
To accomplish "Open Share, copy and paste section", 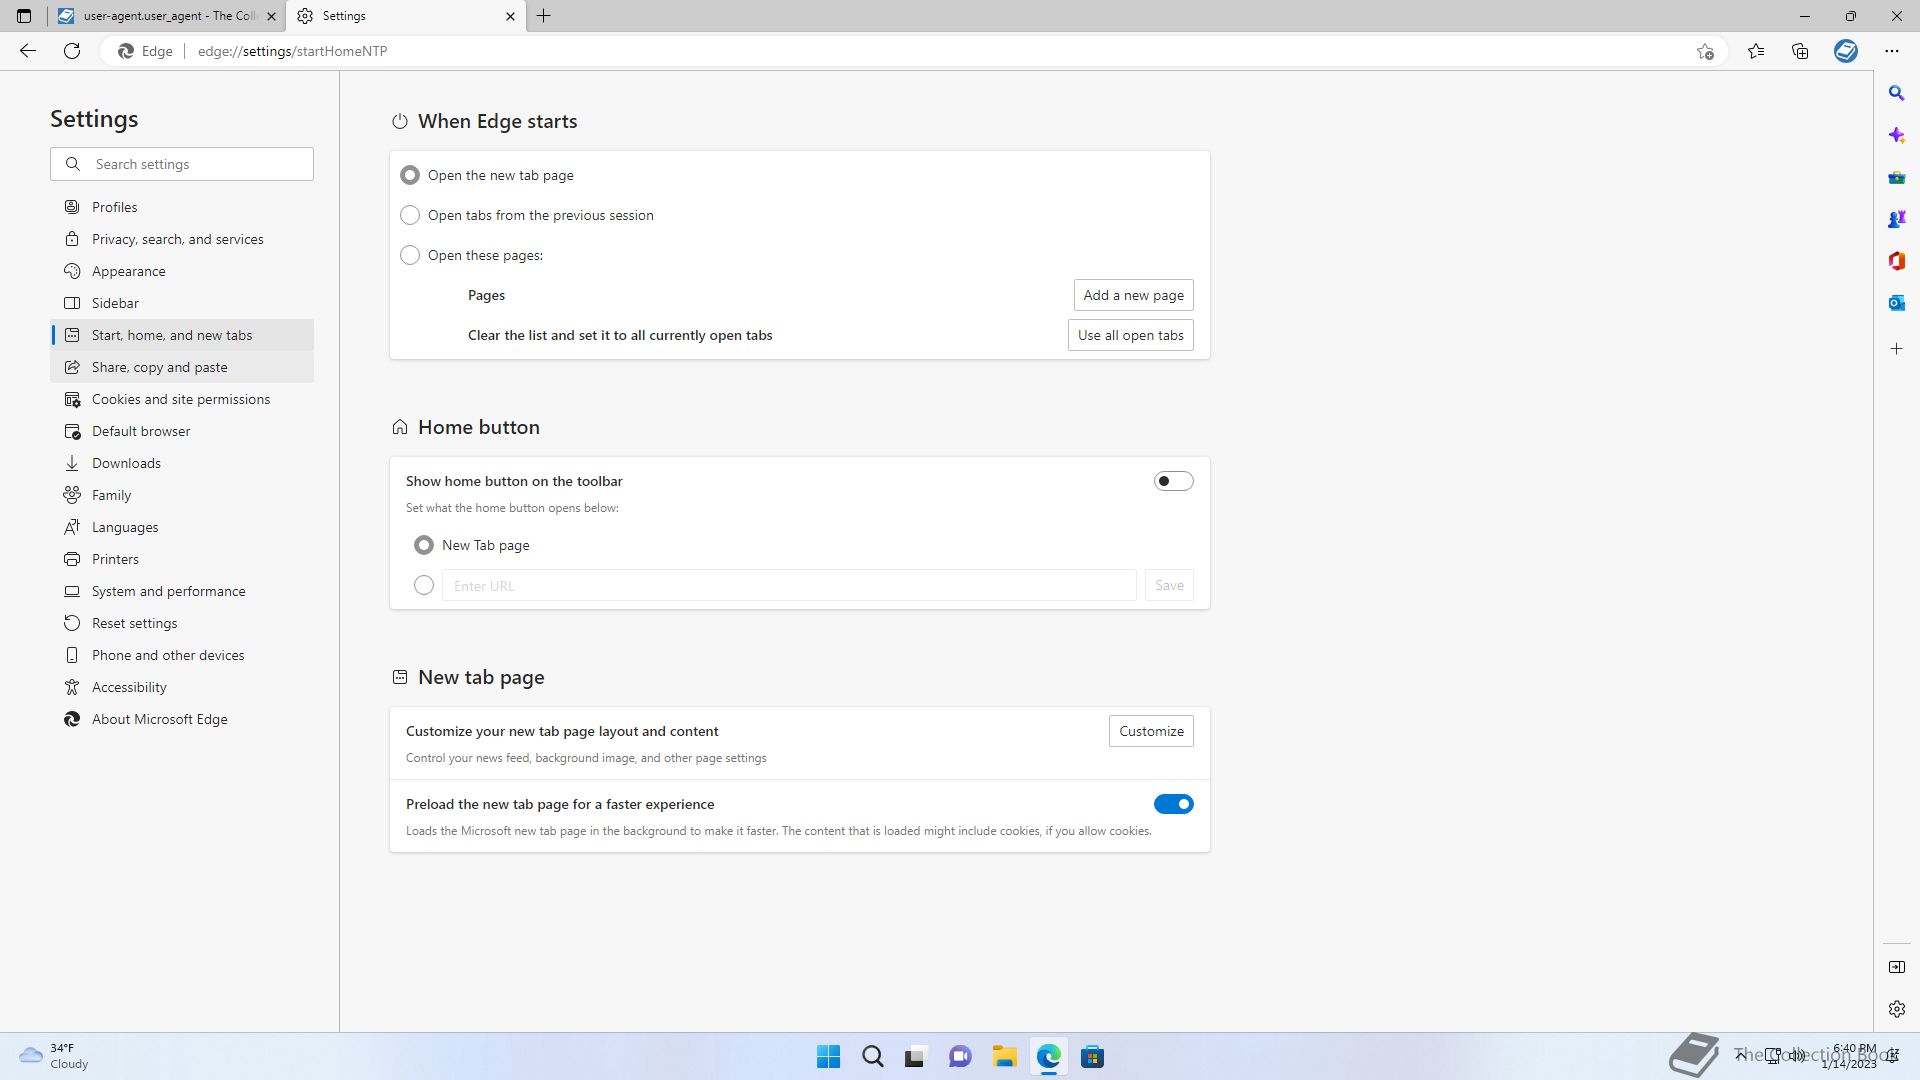I will 182,367.
